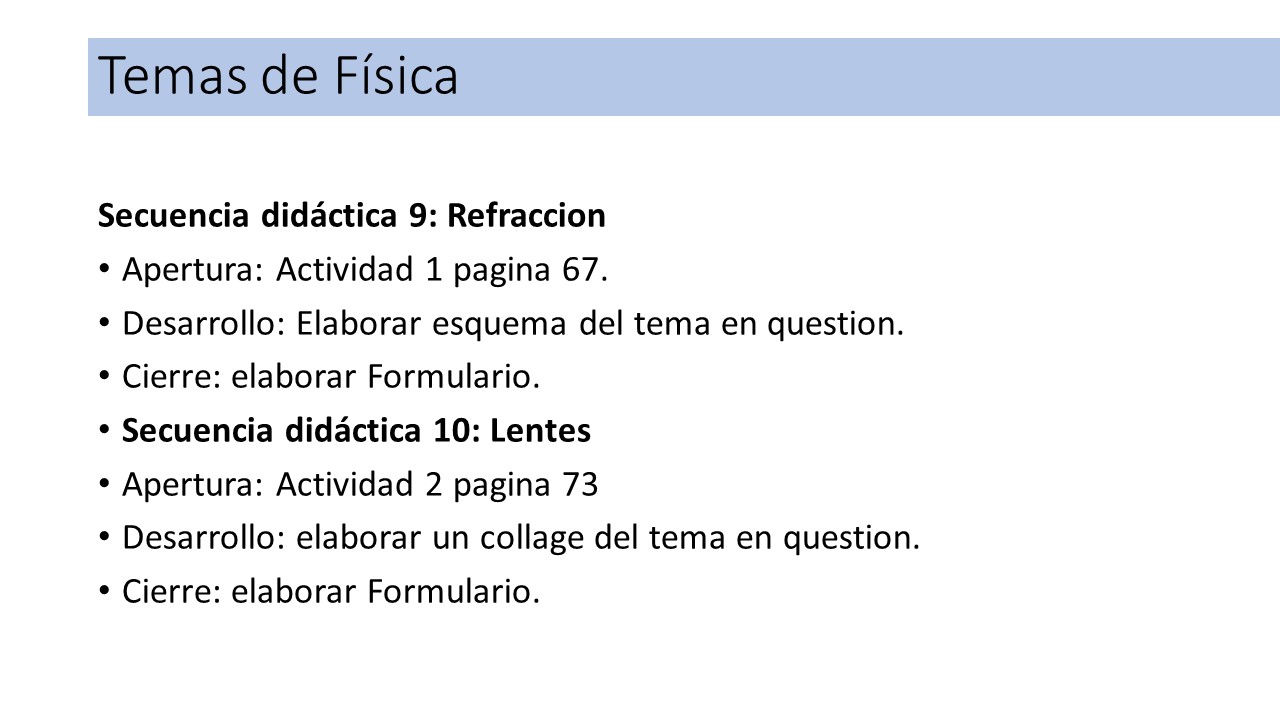Place the cursor on page number "73"
This screenshot has height=720, width=1280.
pos(580,485)
